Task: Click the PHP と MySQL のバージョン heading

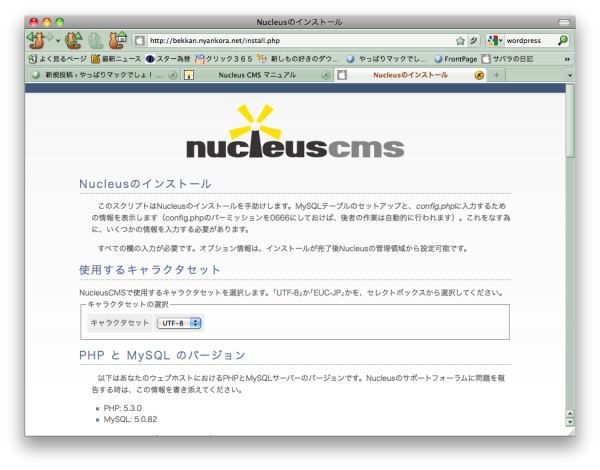Action: click(162, 355)
